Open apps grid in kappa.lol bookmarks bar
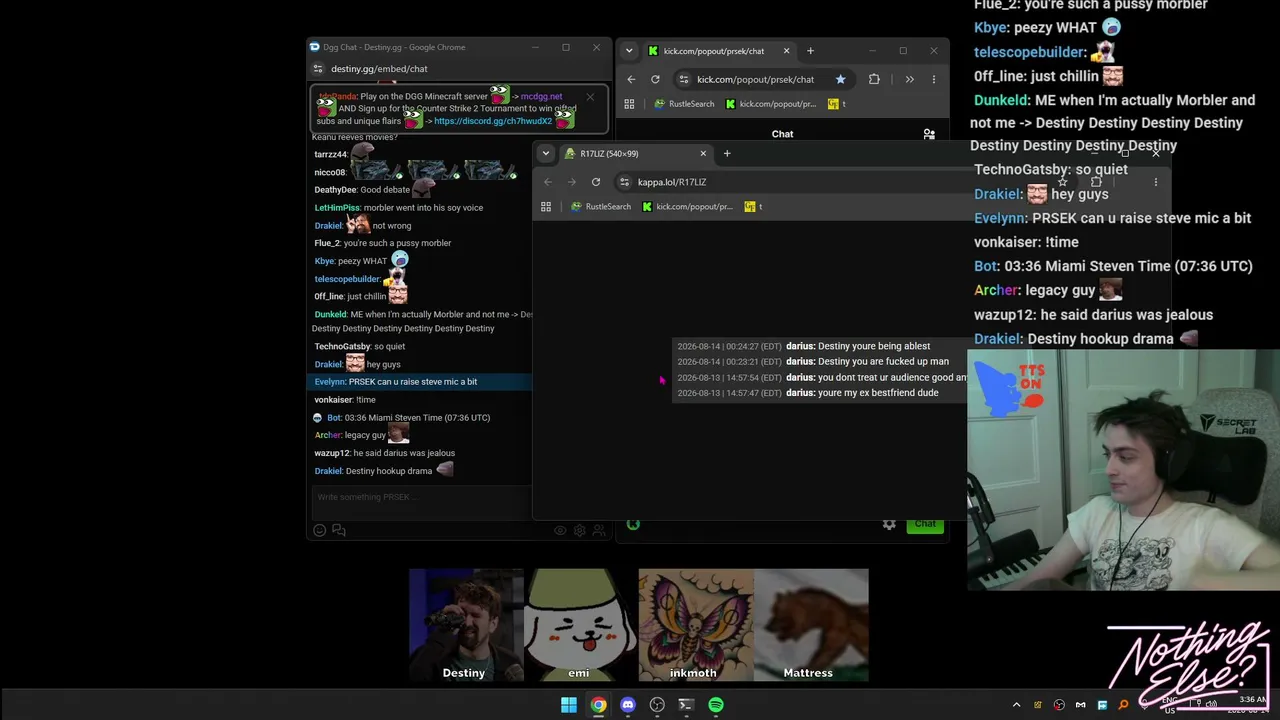 click(x=546, y=207)
